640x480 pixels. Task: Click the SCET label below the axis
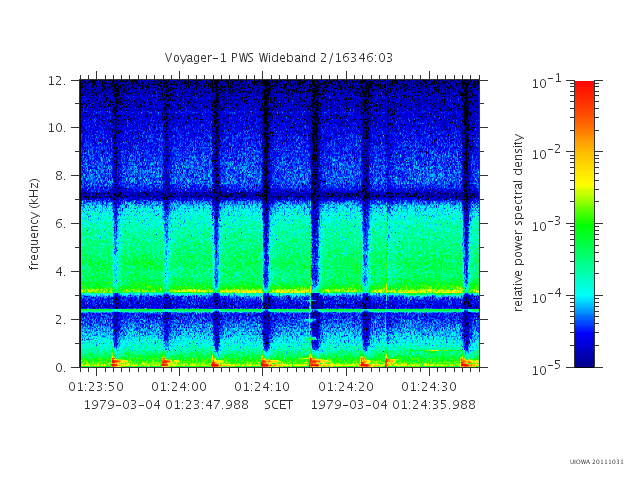click(278, 405)
